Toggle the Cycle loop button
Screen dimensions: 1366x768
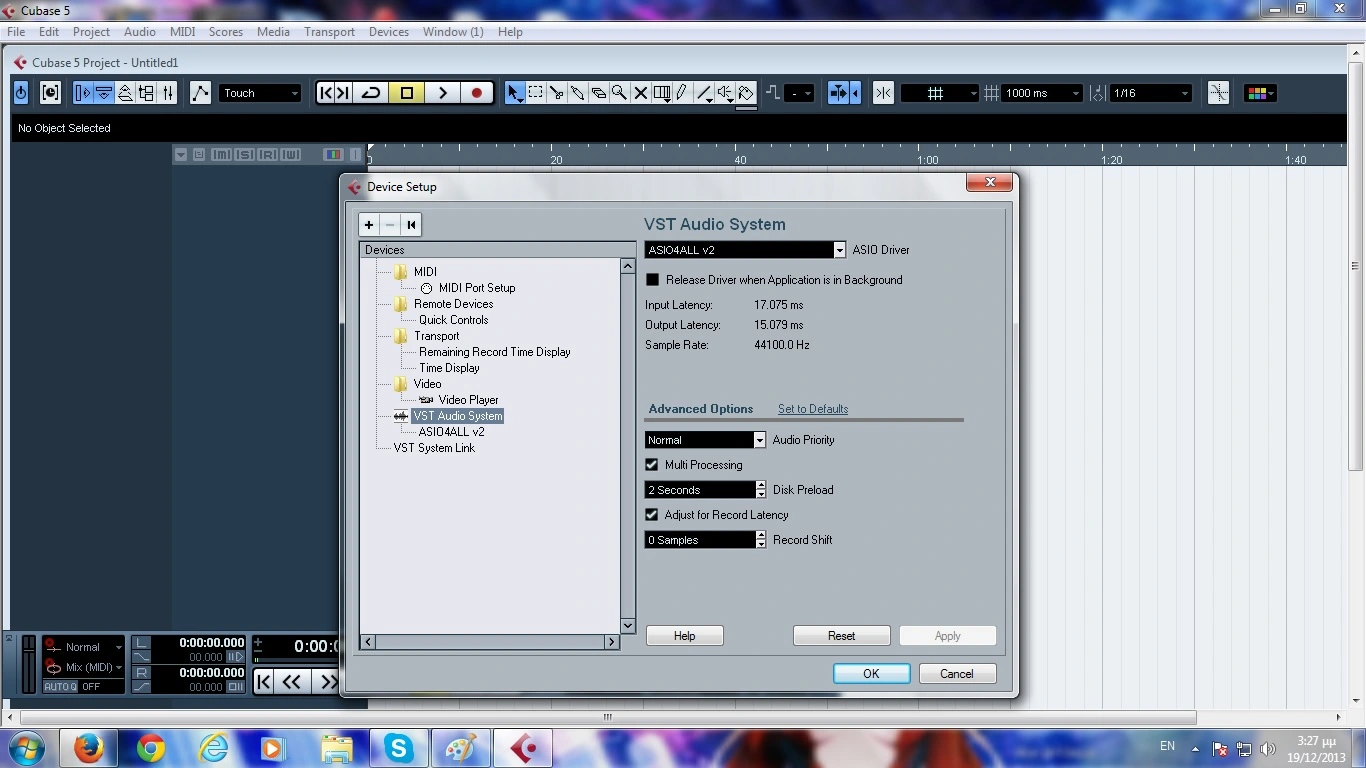pos(371,93)
